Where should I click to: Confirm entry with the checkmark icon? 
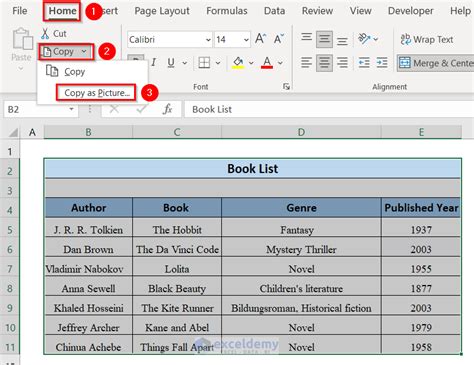coord(142,109)
